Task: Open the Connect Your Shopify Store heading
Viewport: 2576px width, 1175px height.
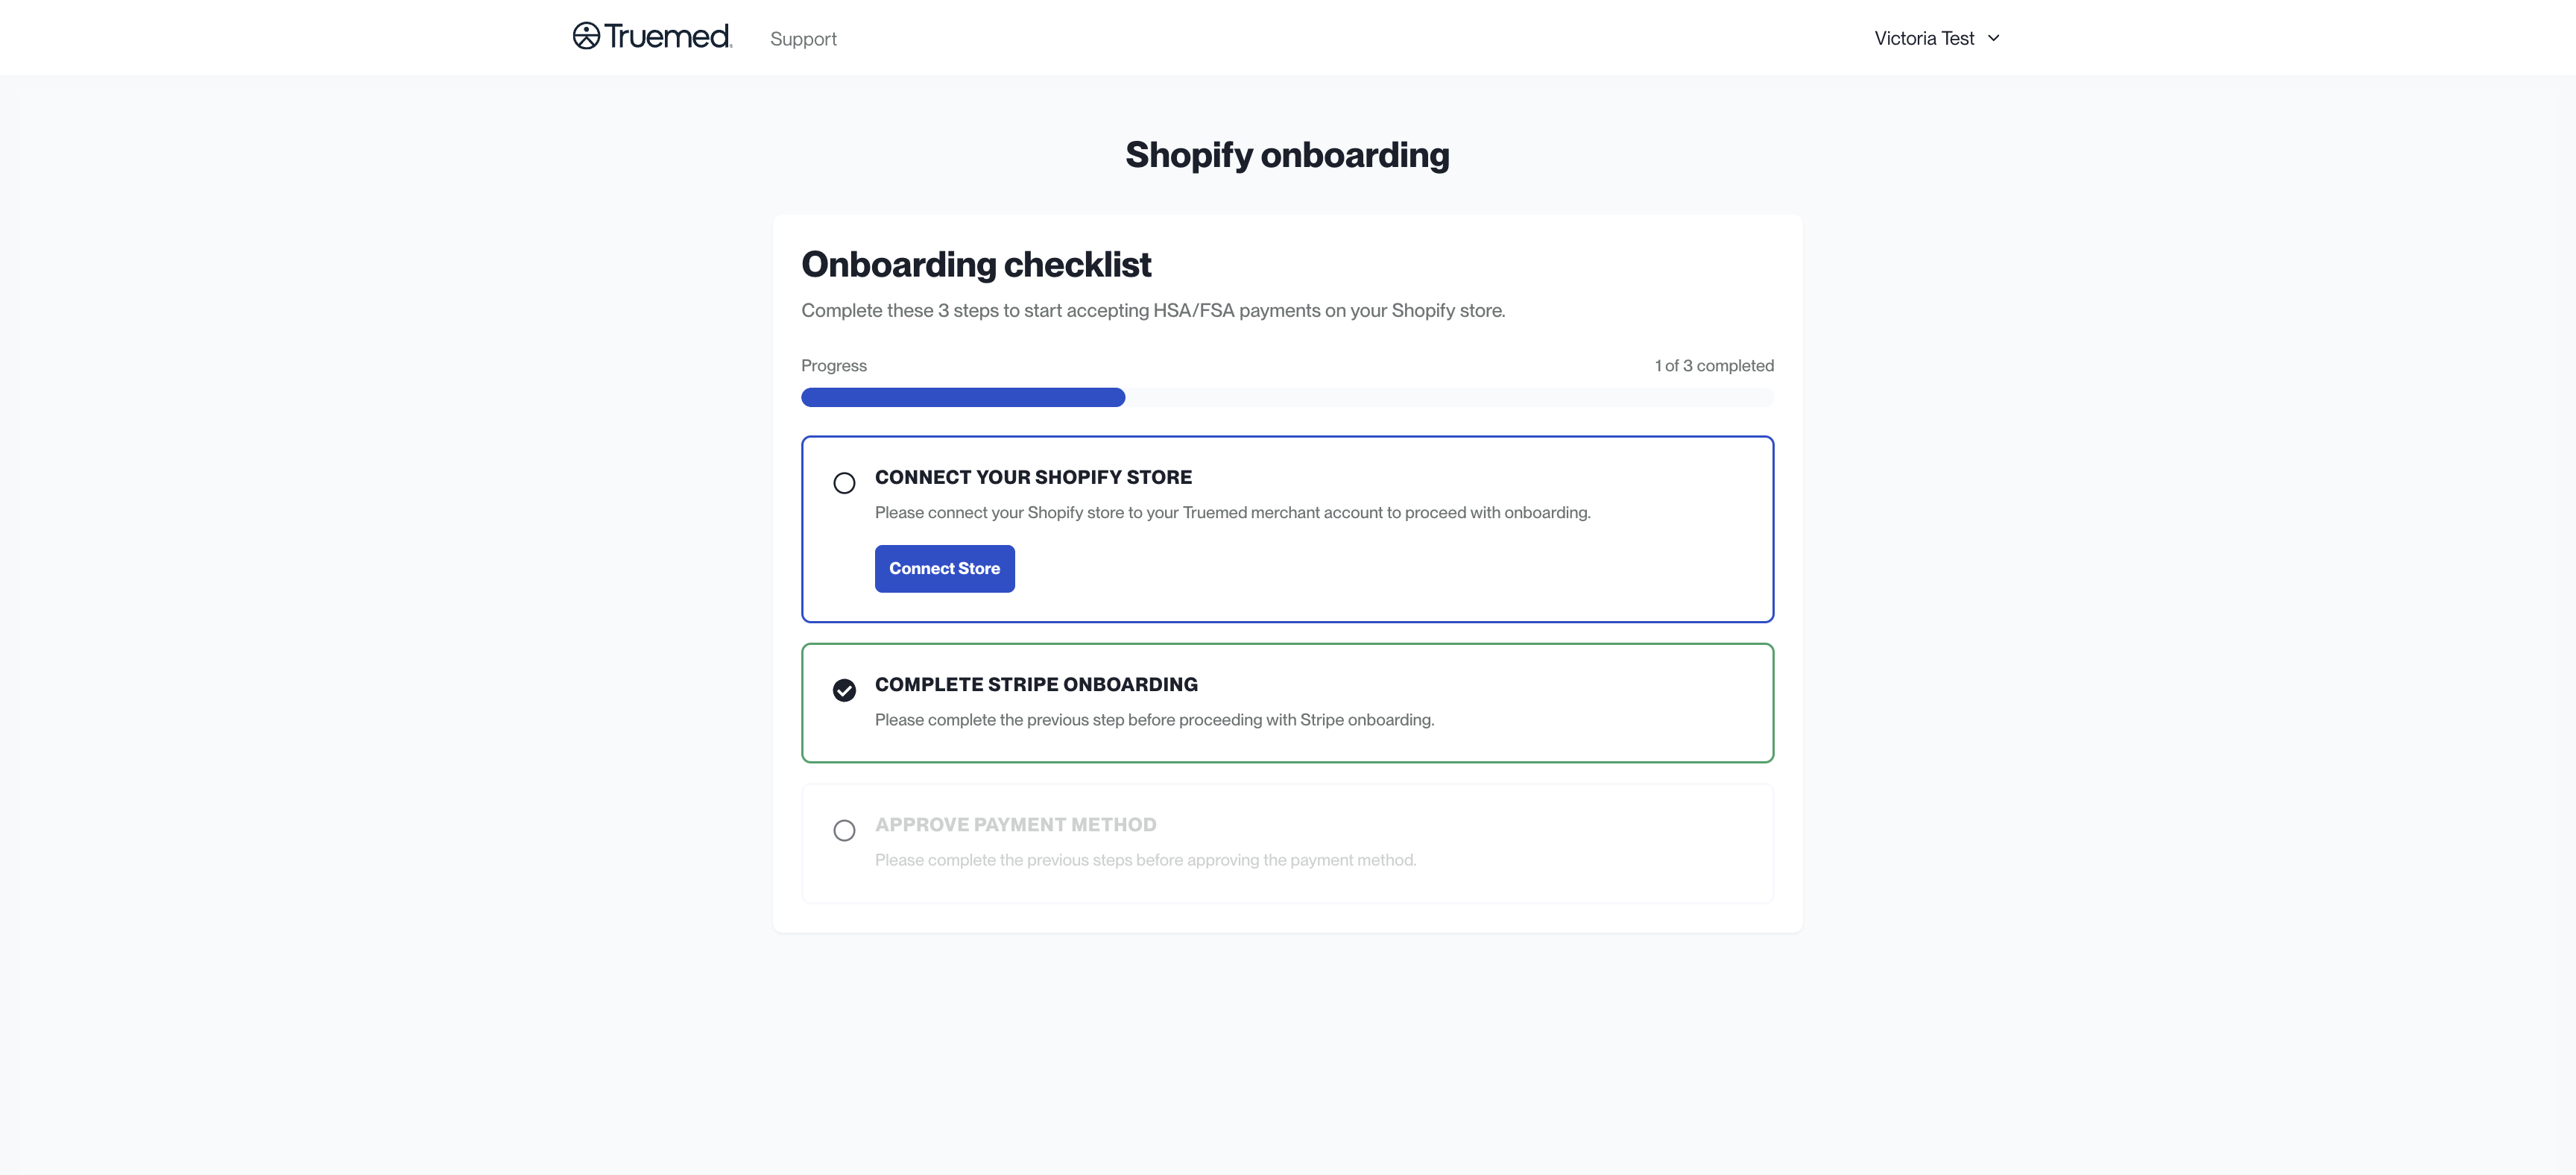Action: [1033, 477]
